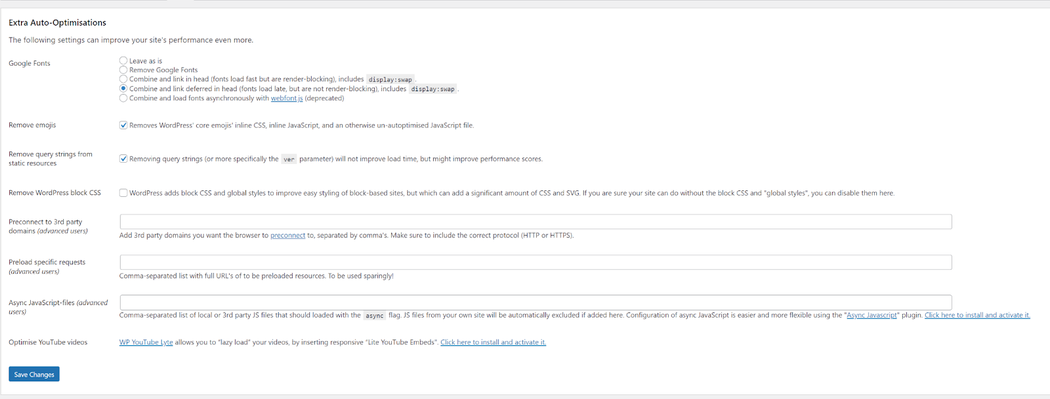Focus the Async JavaScript-files text field
Image resolution: width=1050 pixels, height=399 pixels.
pos(536,302)
